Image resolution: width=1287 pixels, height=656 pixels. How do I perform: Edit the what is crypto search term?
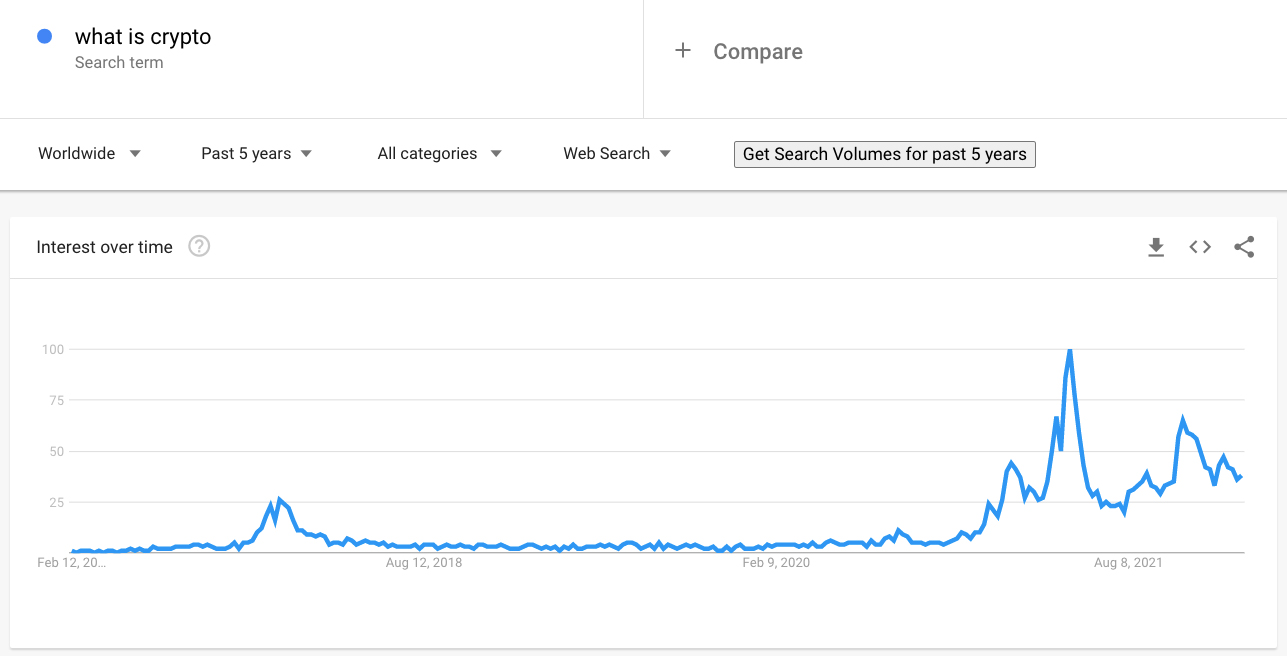coord(143,37)
